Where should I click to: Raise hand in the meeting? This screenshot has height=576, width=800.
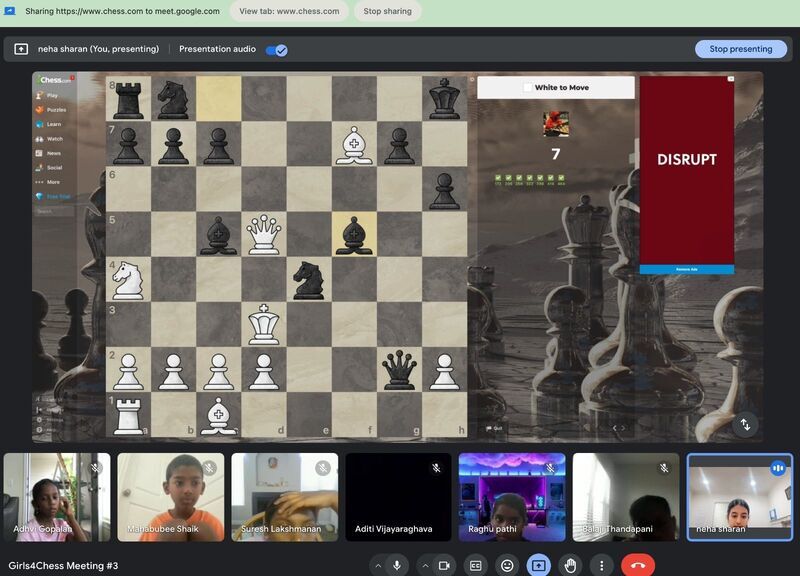tap(569, 565)
